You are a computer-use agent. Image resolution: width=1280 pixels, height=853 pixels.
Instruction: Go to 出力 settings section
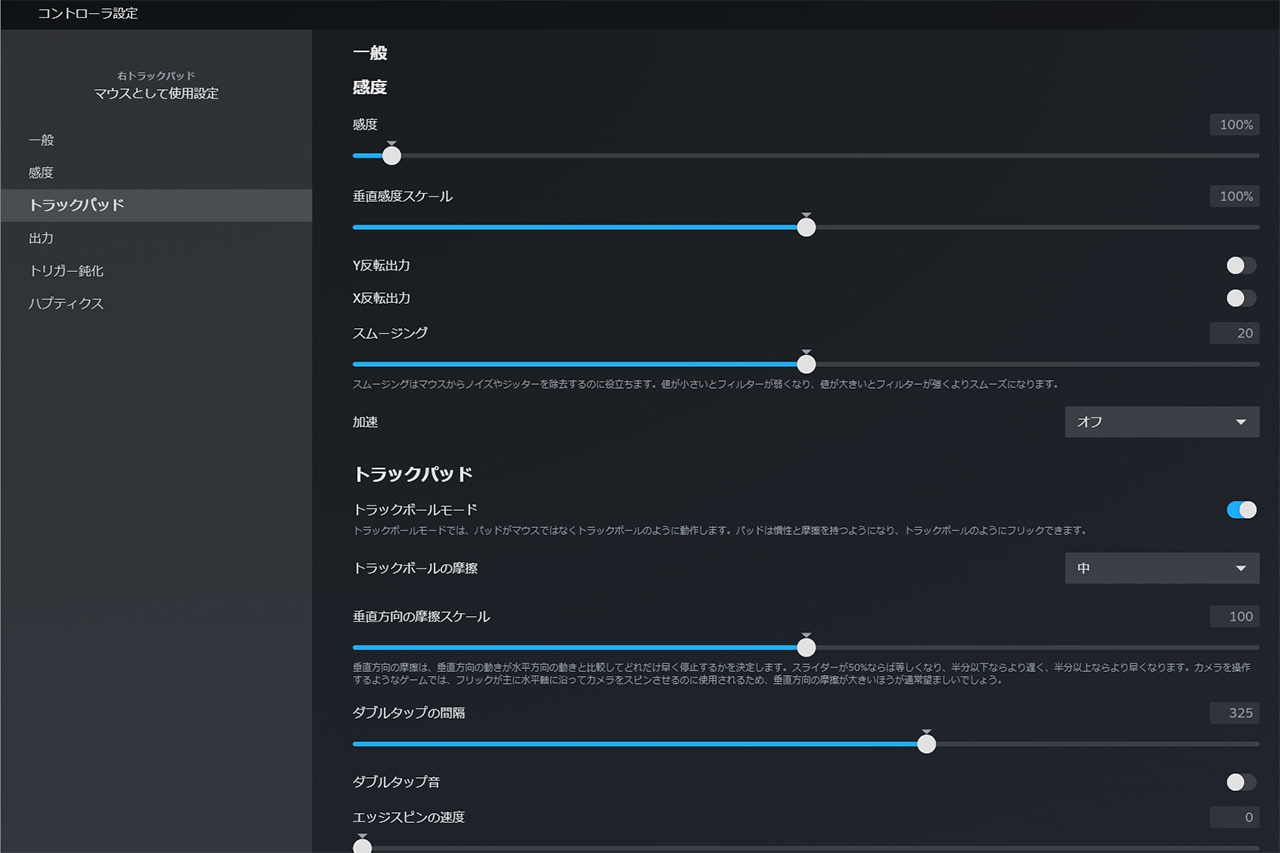click(42, 238)
